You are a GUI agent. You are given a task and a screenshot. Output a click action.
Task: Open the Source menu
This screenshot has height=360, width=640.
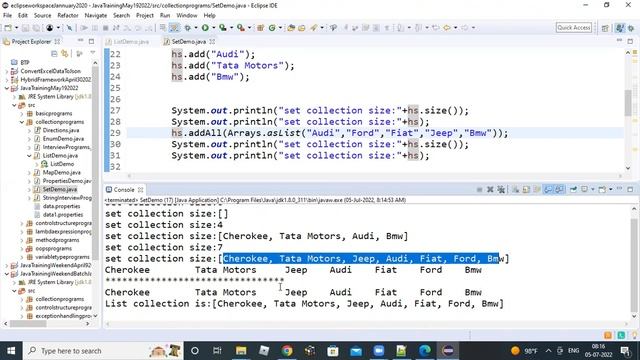42,16
